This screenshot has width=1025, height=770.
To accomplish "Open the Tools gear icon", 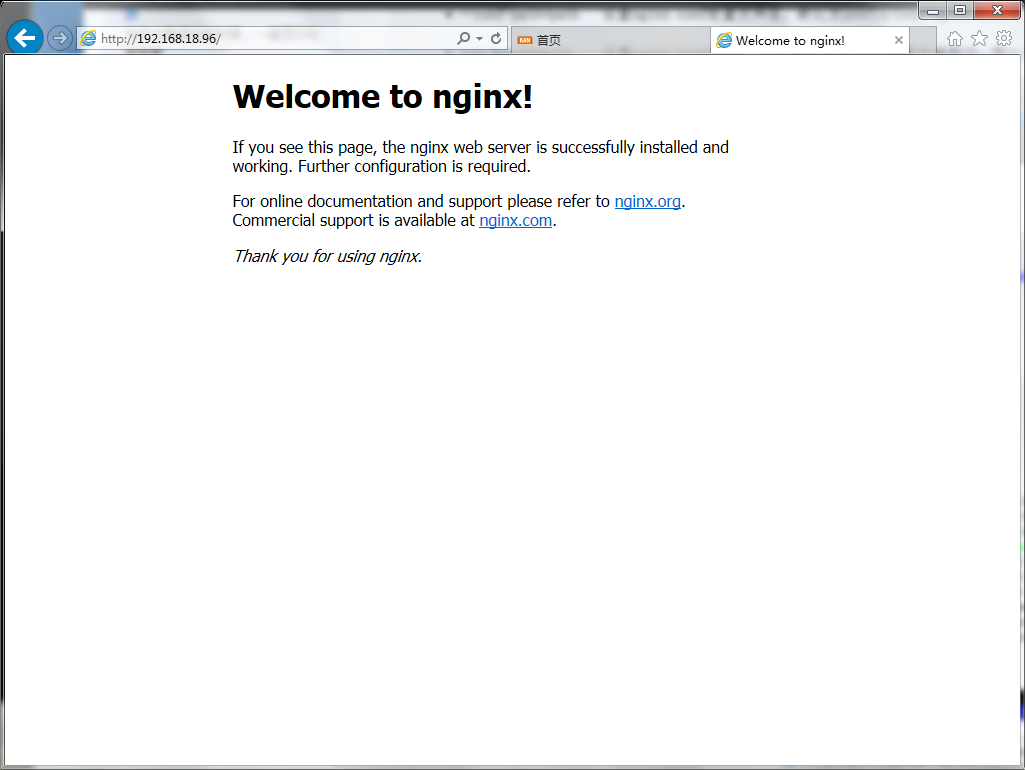I will pyautogui.click(x=1004, y=39).
